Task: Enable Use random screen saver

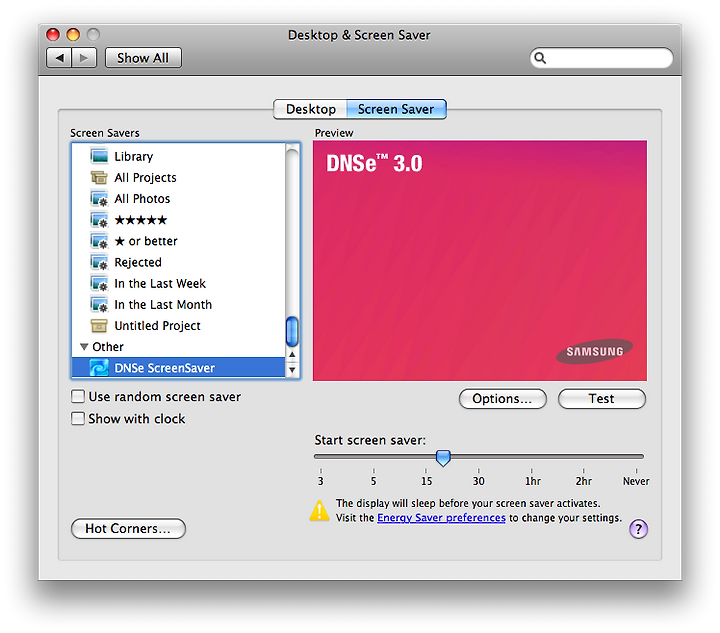Action: point(78,396)
